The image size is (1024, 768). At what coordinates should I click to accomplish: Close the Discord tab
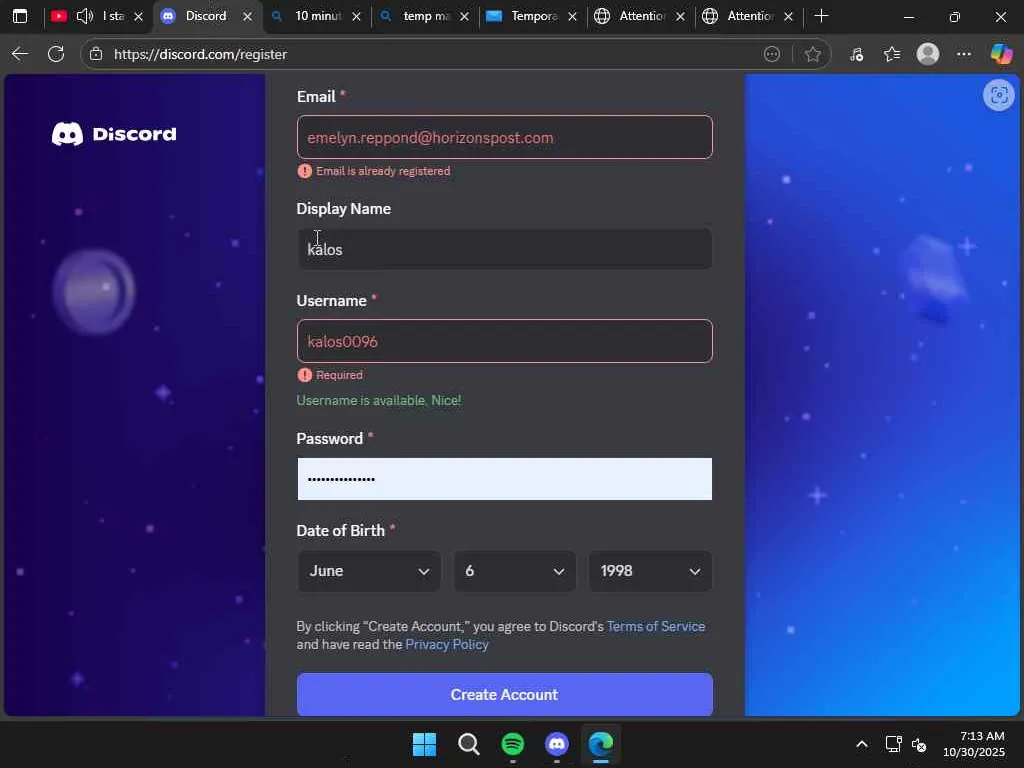248,17
